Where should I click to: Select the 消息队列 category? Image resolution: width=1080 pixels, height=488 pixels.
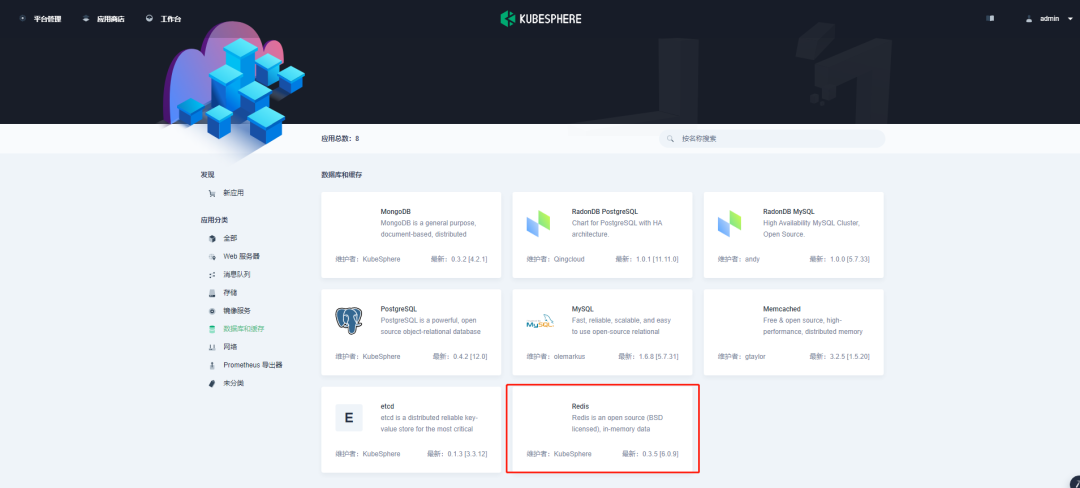click(237, 274)
